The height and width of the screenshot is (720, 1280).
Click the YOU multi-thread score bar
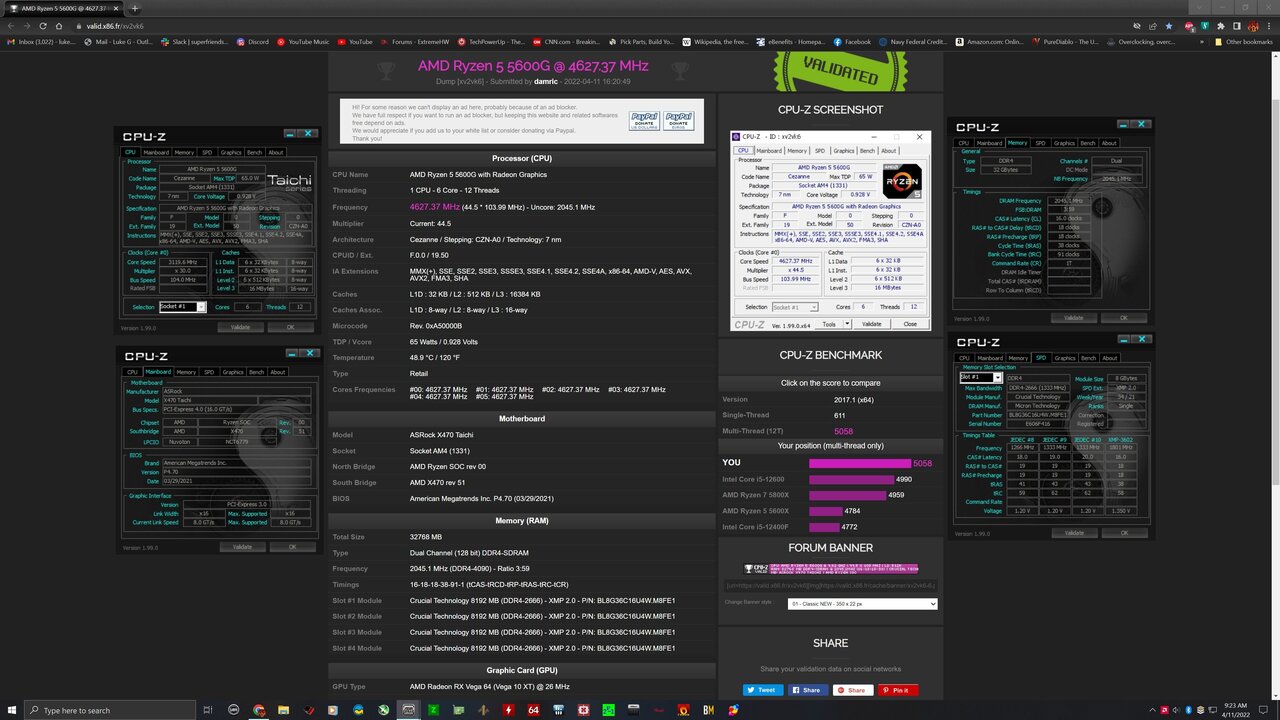click(x=860, y=462)
